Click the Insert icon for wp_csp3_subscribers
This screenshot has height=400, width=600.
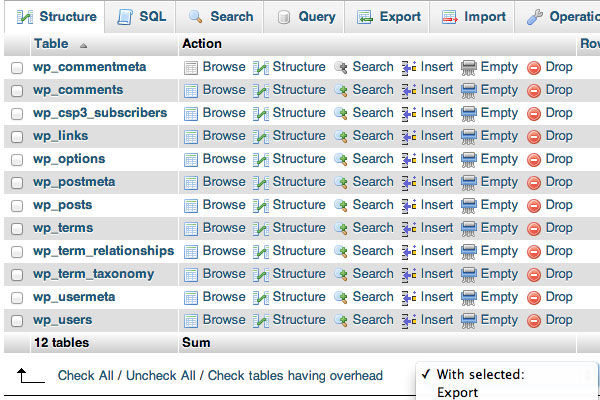409,114
